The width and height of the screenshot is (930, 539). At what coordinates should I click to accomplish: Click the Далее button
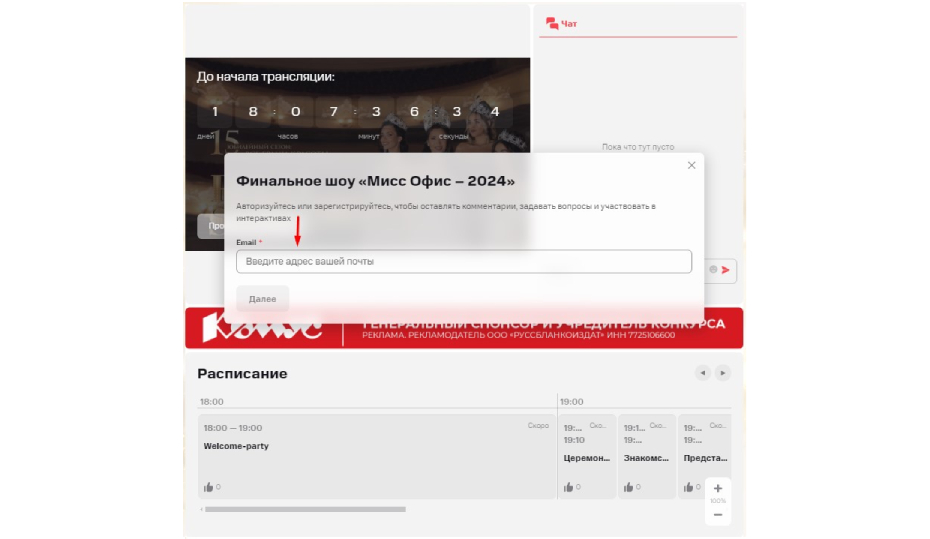(262, 299)
